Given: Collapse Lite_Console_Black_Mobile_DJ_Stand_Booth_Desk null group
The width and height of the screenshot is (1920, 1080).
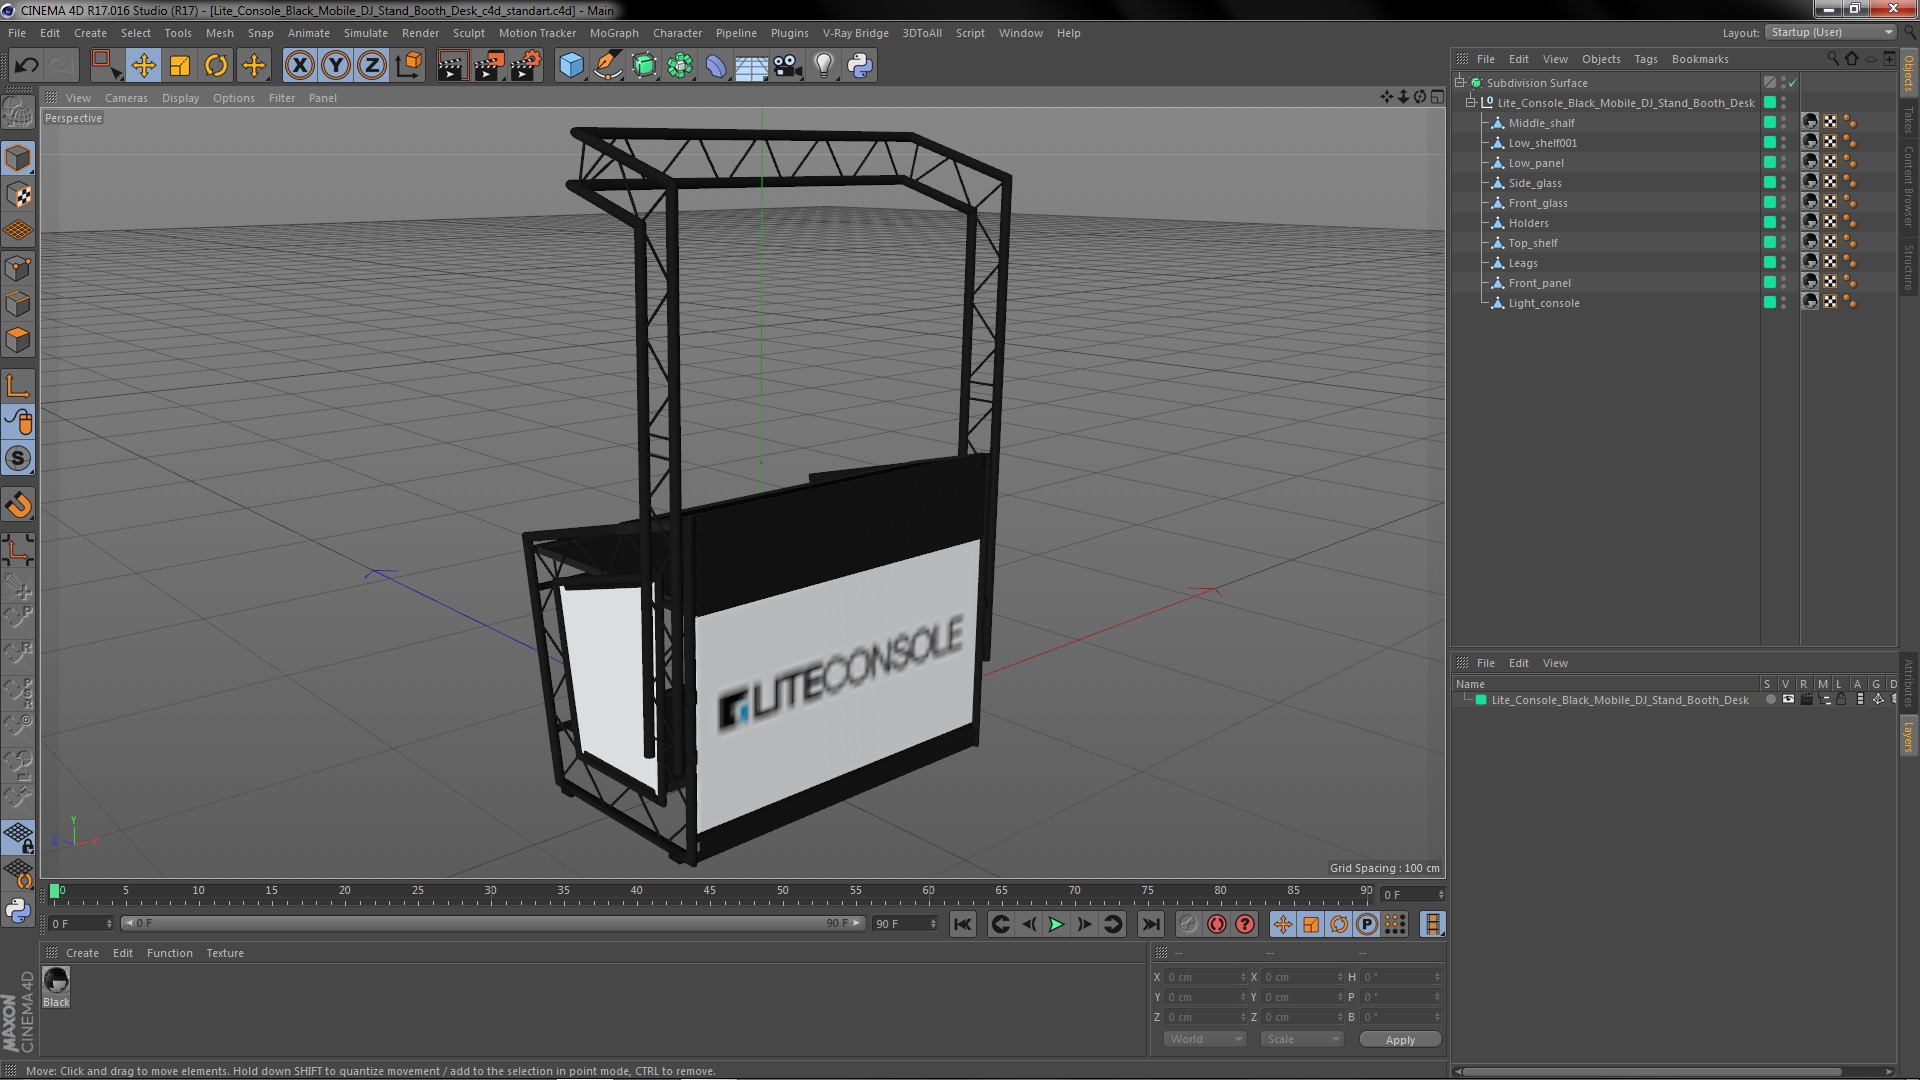Looking at the screenshot, I should click(1471, 103).
